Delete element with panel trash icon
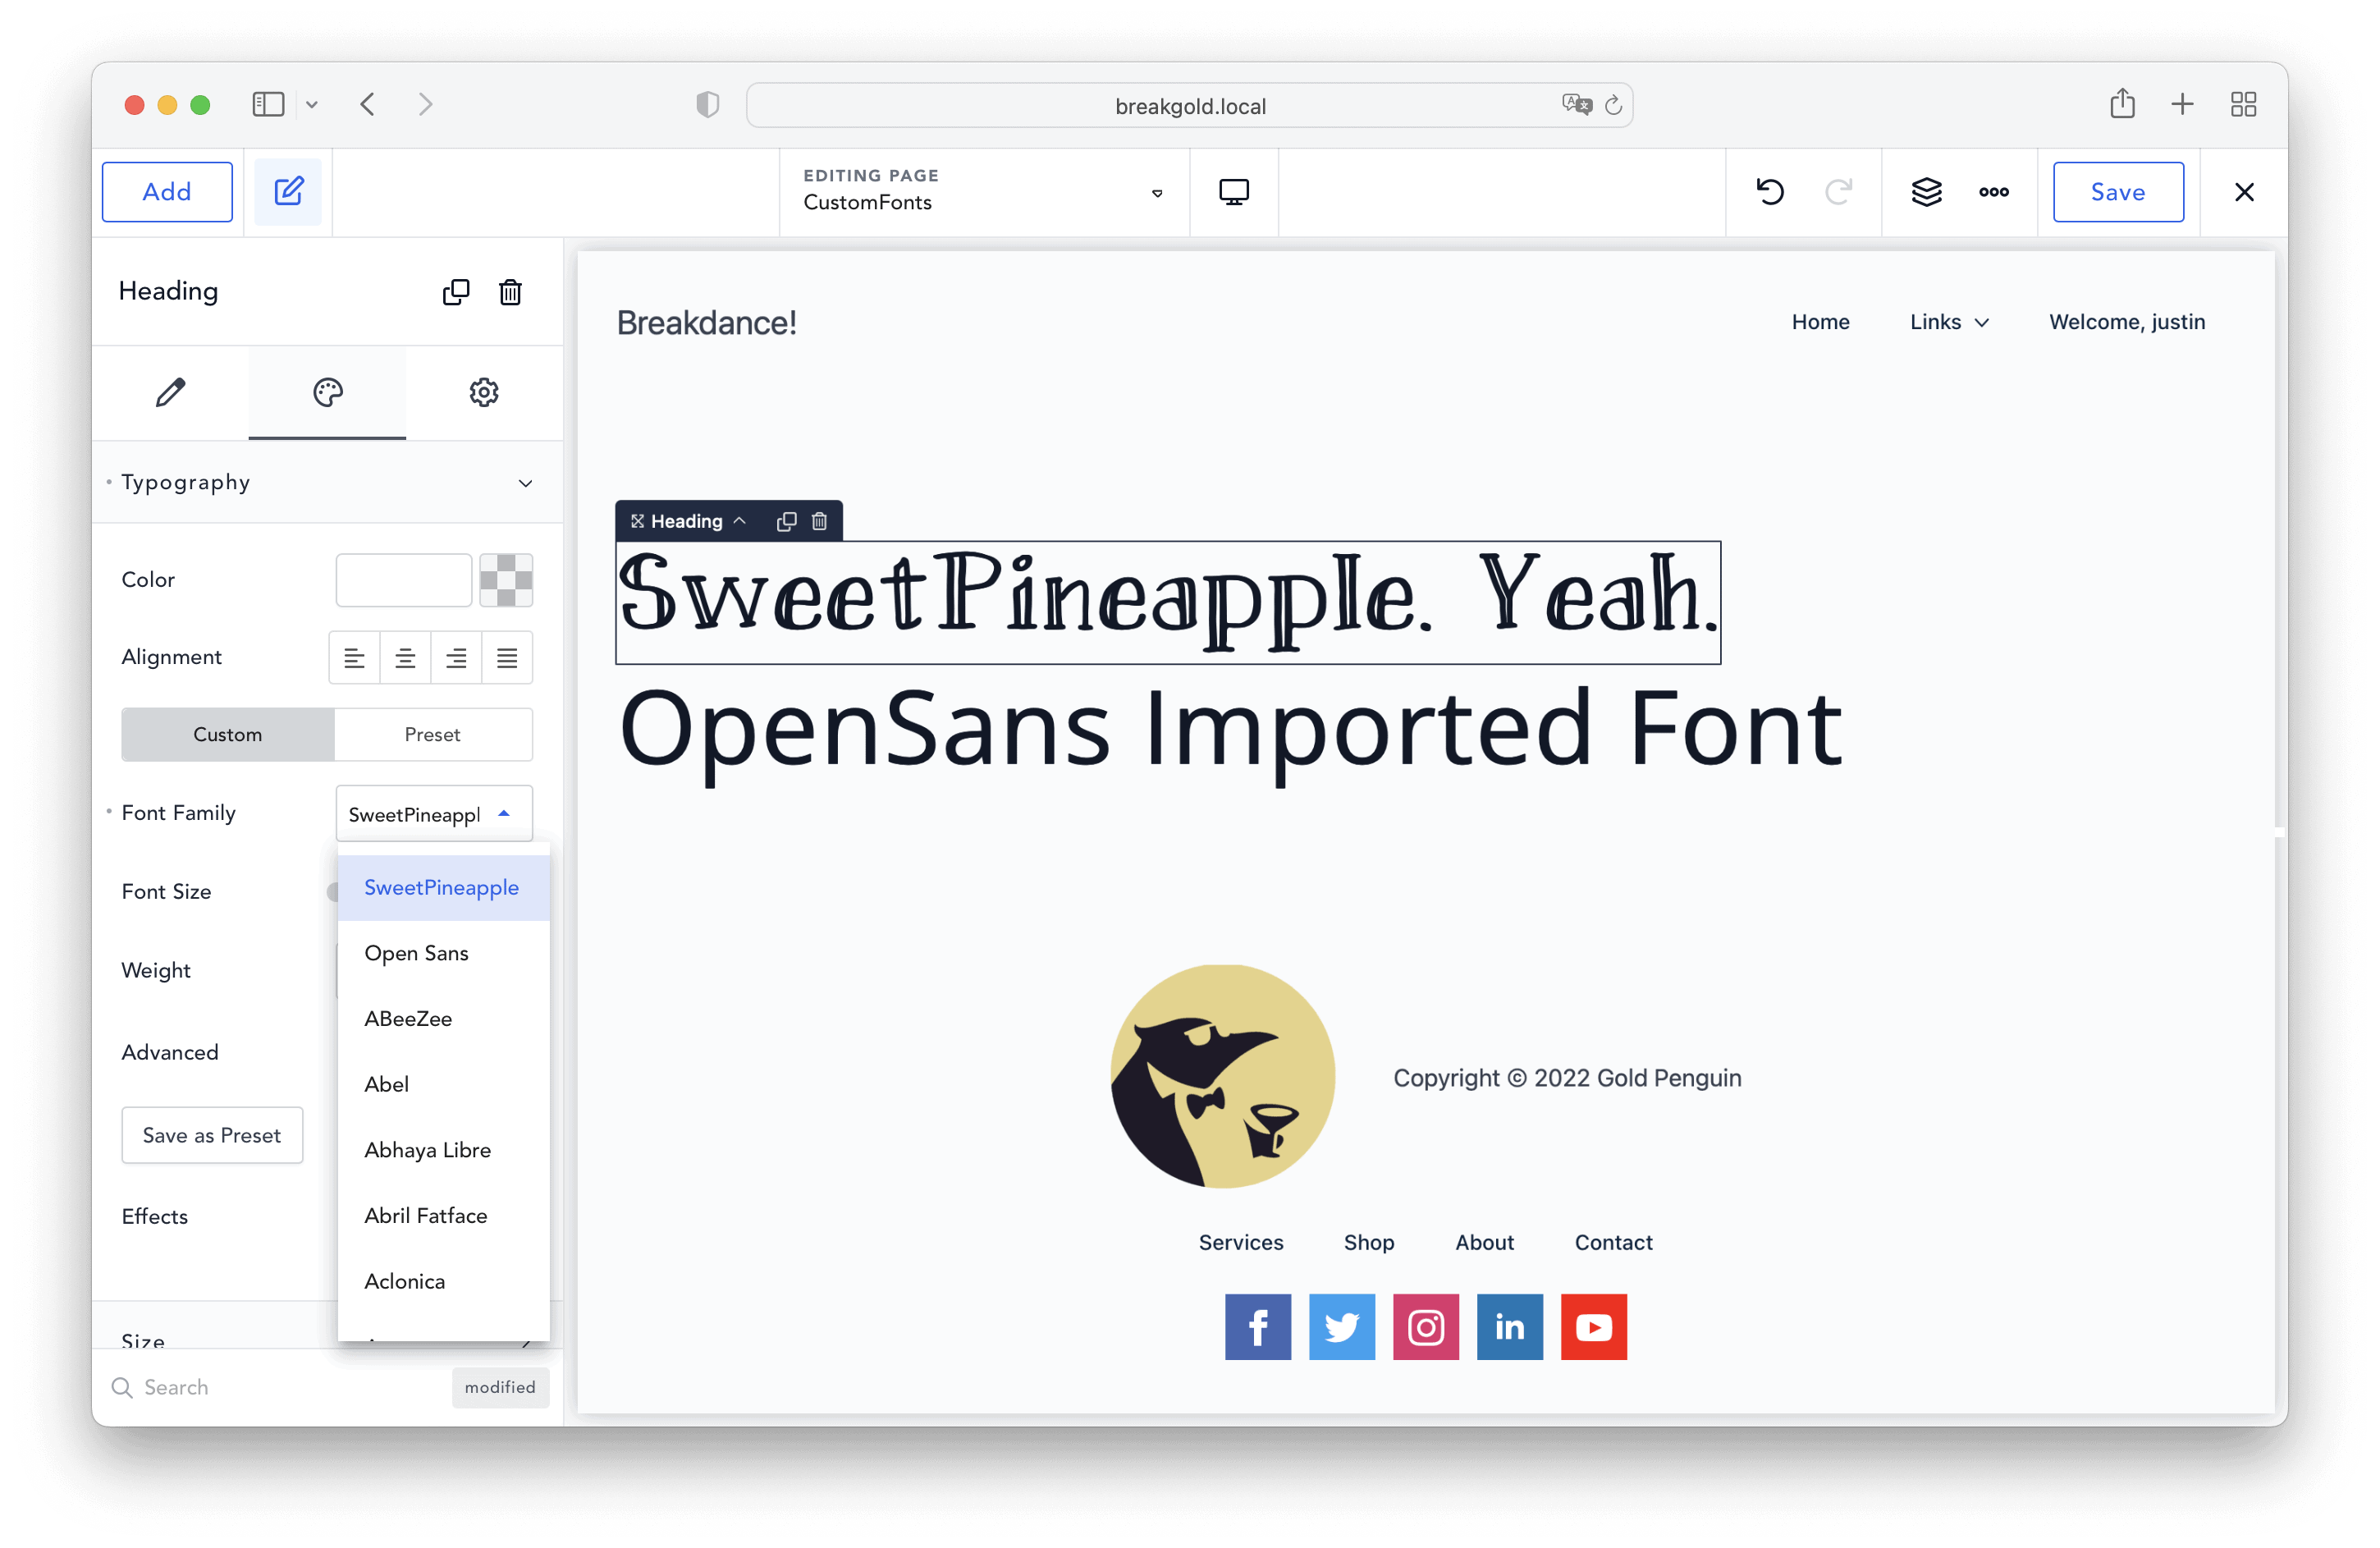 510,291
